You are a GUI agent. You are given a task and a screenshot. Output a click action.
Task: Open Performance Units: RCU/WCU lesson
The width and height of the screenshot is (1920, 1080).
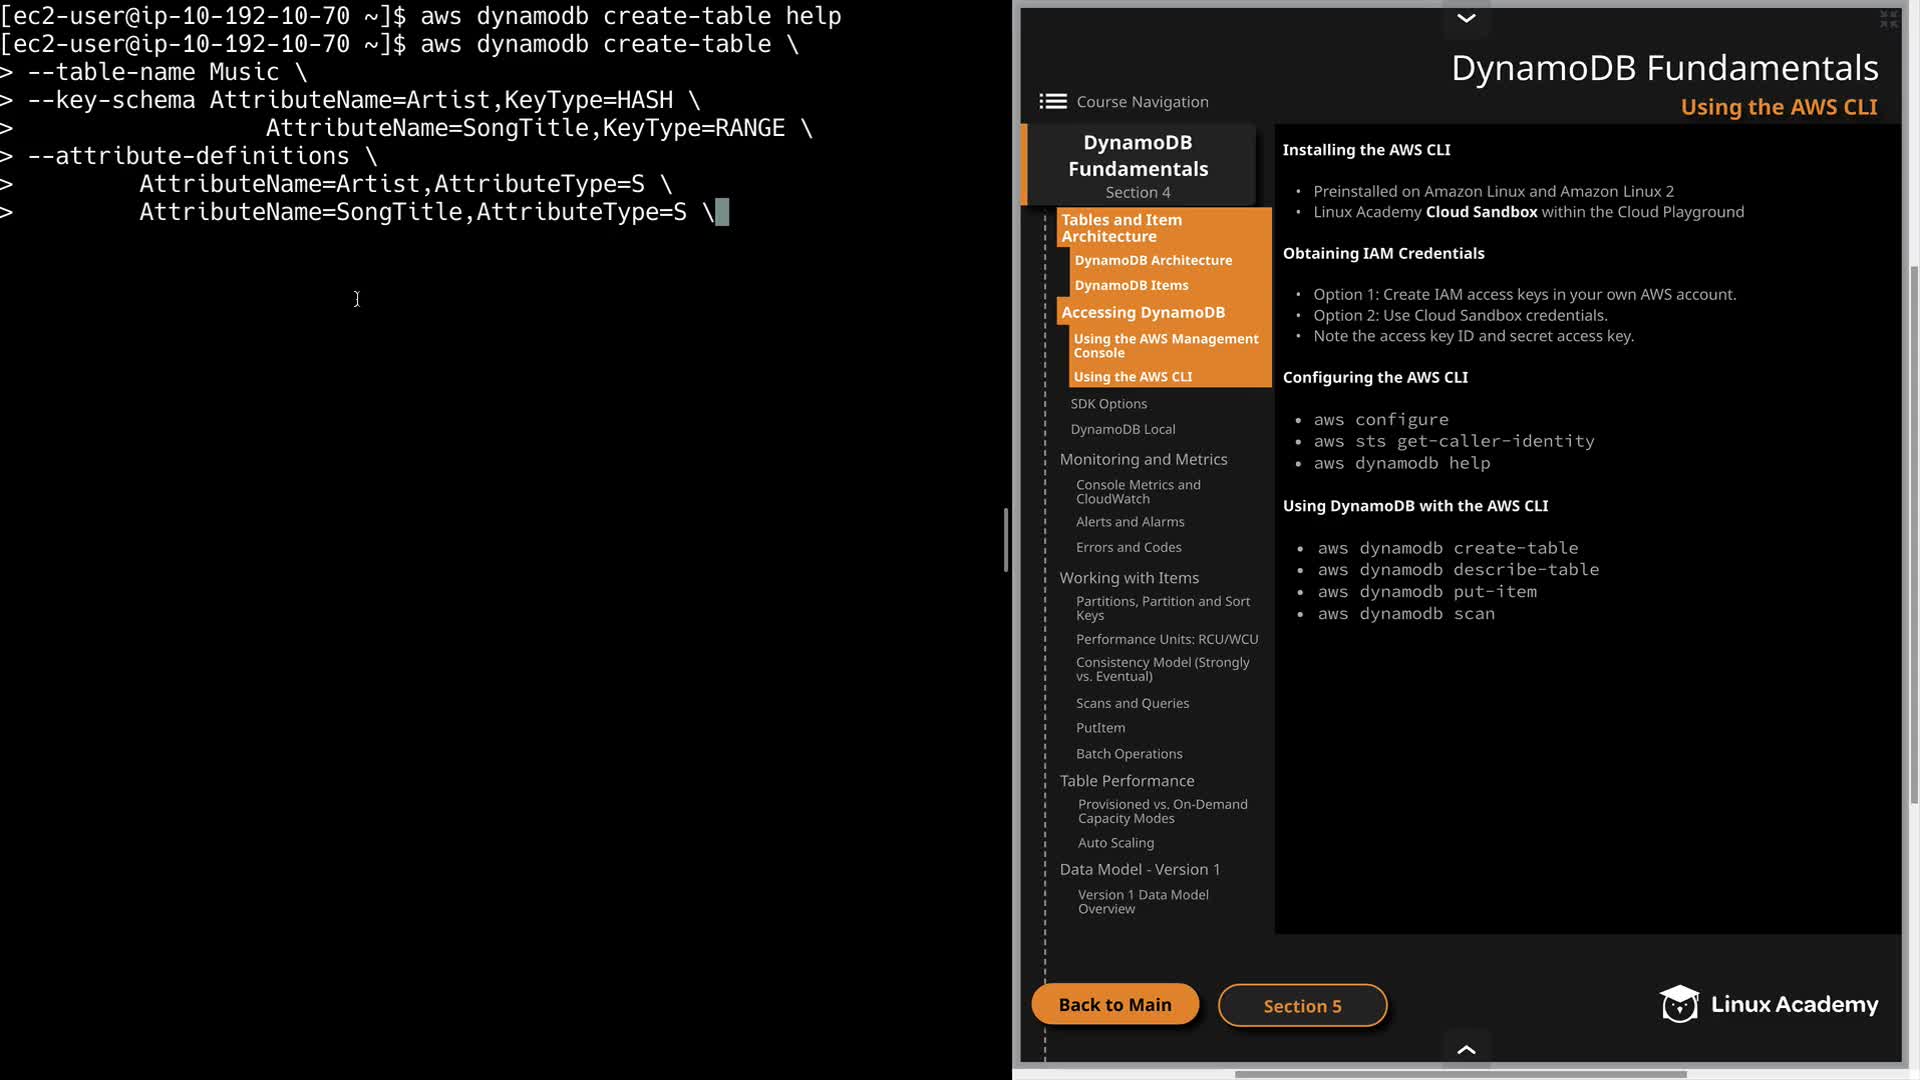(x=1167, y=639)
